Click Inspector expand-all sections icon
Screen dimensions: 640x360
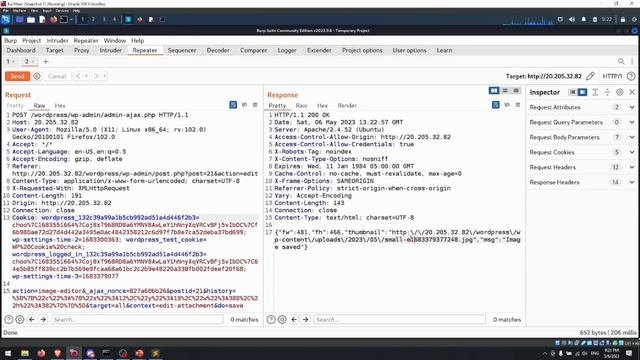click(x=595, y=92)
